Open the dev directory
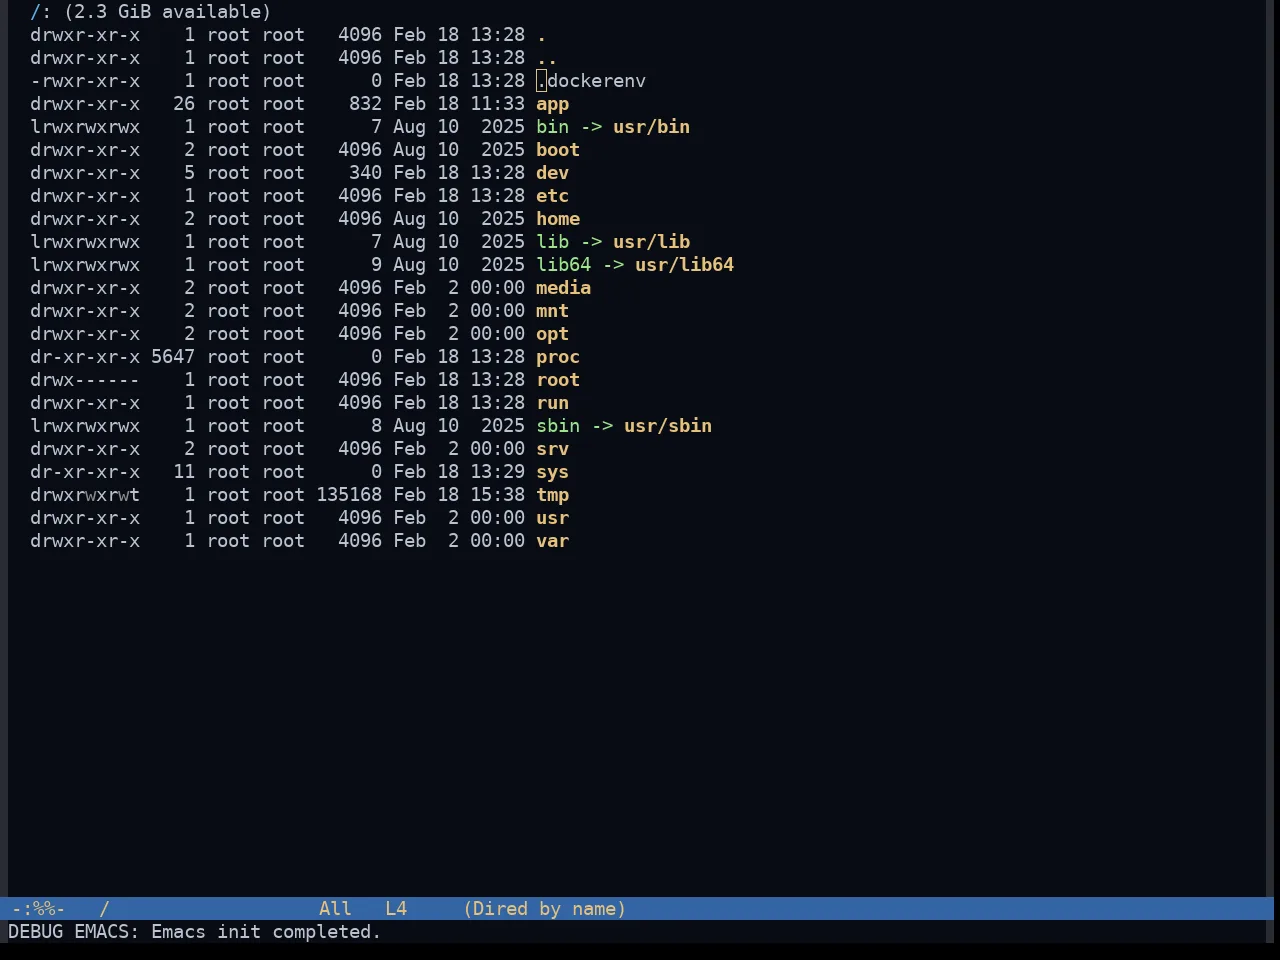The image size is (1280, 960). pyautogui.click(x=552, y=173)
